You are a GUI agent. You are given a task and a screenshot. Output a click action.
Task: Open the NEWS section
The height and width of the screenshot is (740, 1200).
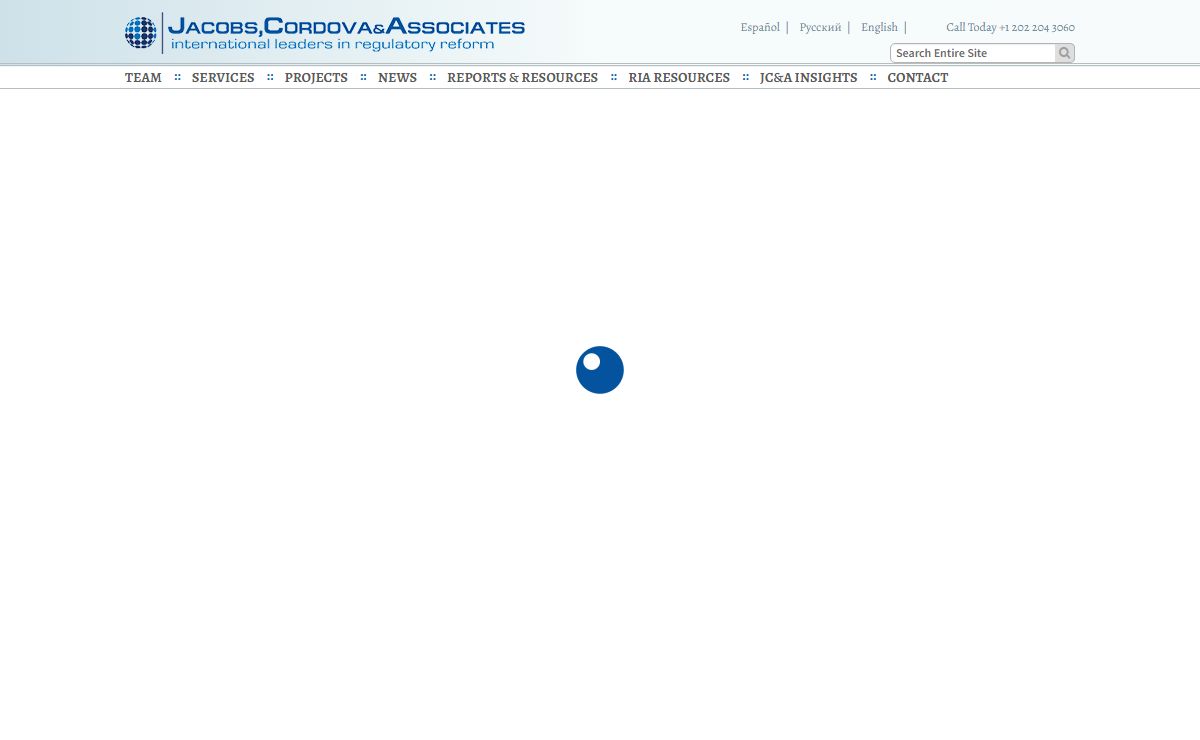[x=397, y=77]
